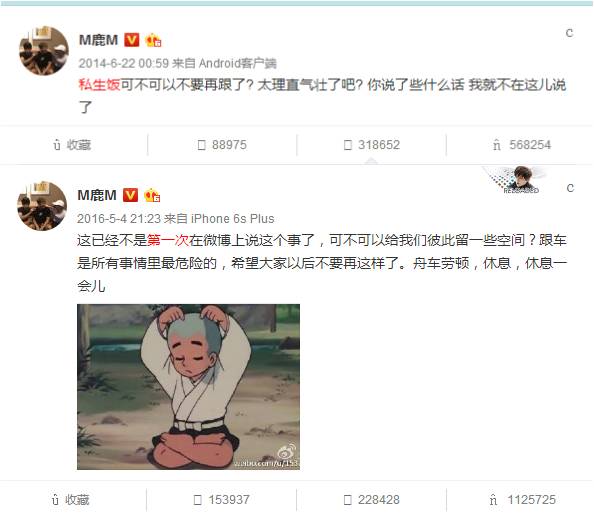Image resolution: width=594 pixels, height=519 pixels.
Task: Click 收藏 to favorite the 2016 post
Action: click(x=70, y=500)
